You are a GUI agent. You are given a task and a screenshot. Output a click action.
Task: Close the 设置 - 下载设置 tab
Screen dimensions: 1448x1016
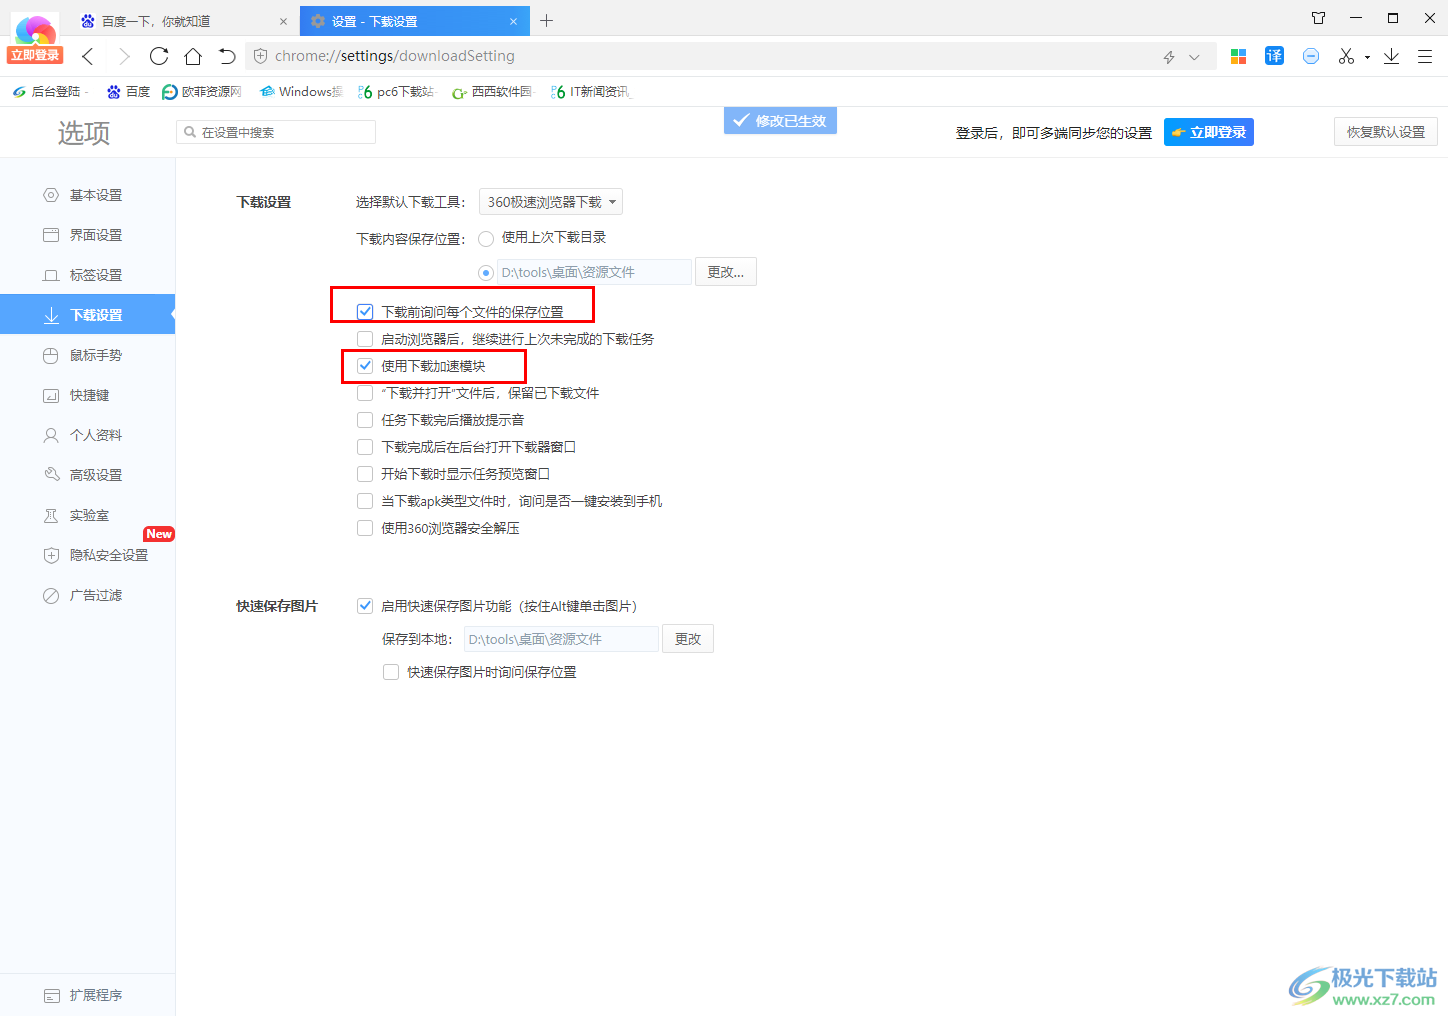[513, 21]
